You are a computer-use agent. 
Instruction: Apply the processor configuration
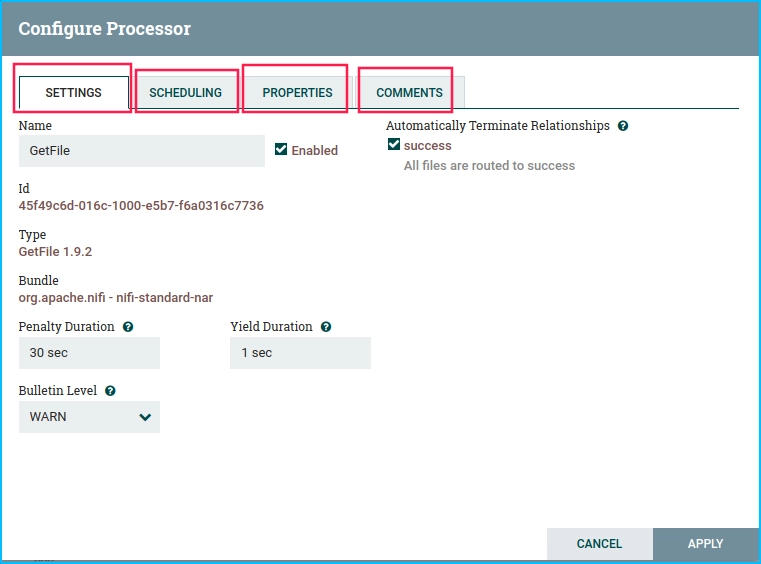click(706, 544)
